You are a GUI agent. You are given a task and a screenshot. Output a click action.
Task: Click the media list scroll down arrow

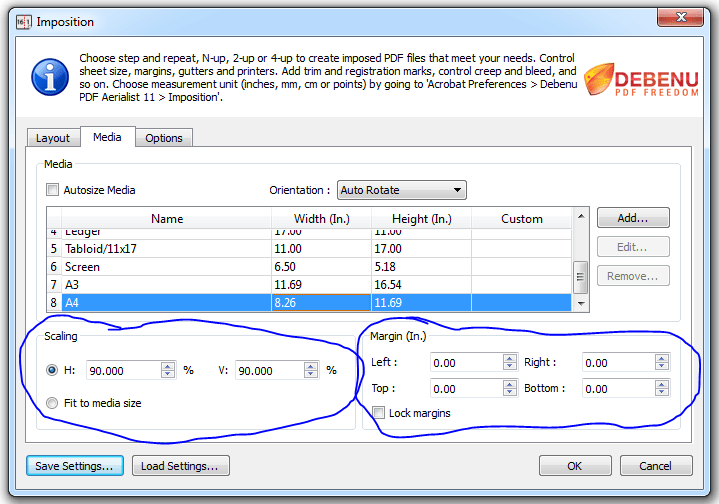pyautogui.click(x=581, y=304)
